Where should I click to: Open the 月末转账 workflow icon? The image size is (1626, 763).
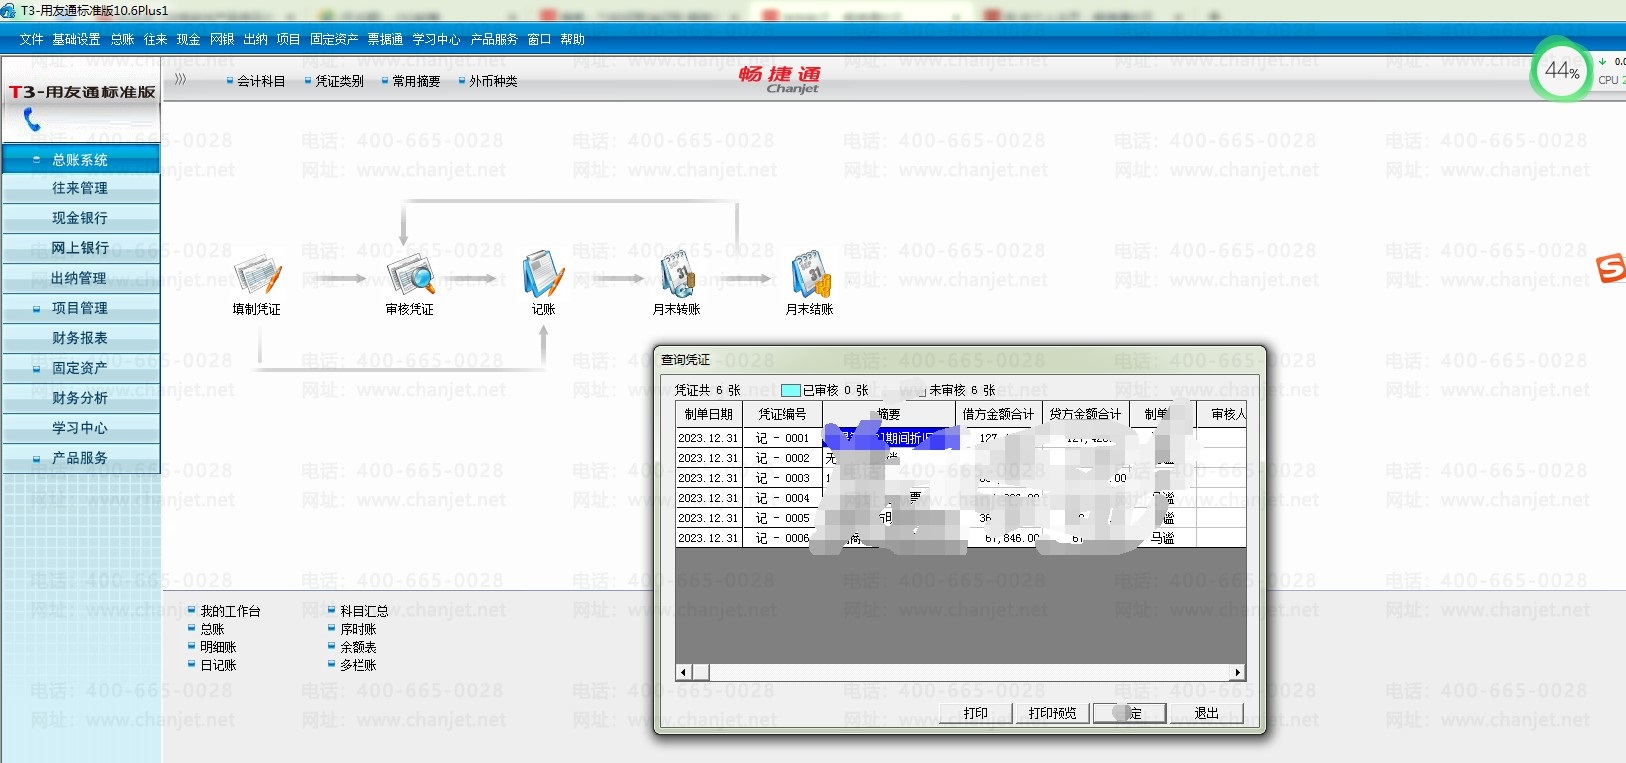point(677,275)
